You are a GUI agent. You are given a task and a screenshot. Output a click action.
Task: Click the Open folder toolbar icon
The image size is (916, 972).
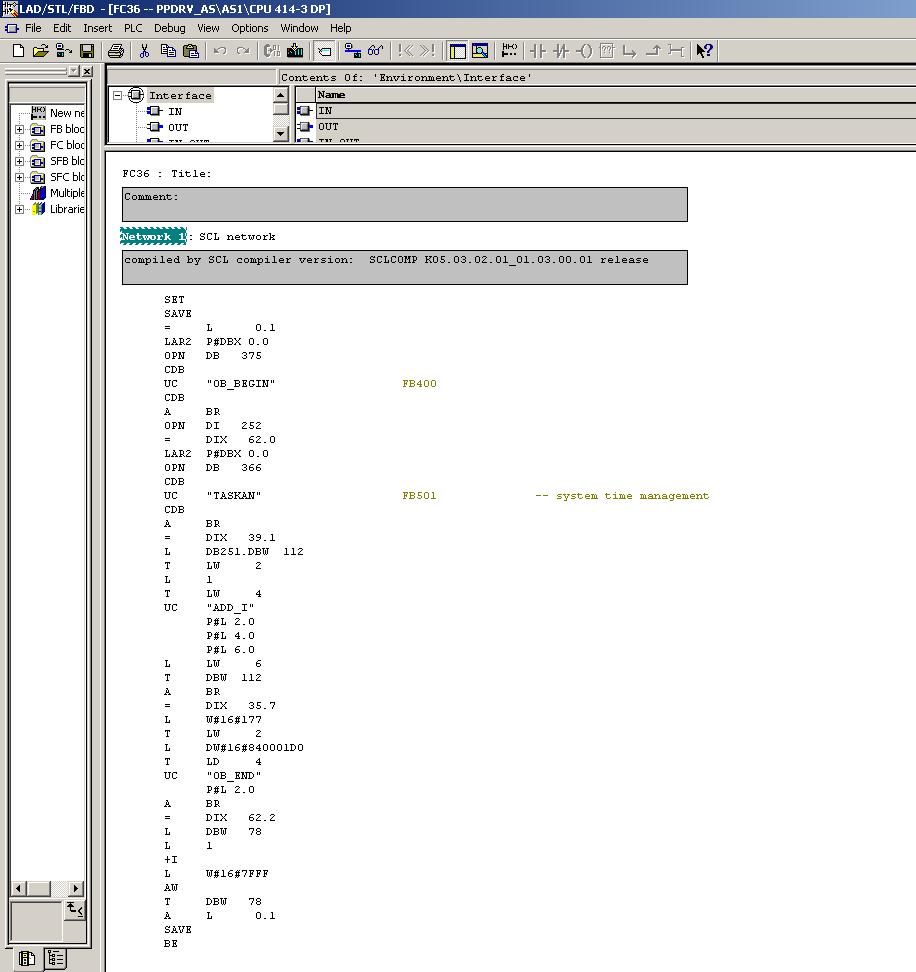pyautogui.click(x=41, y=51)
